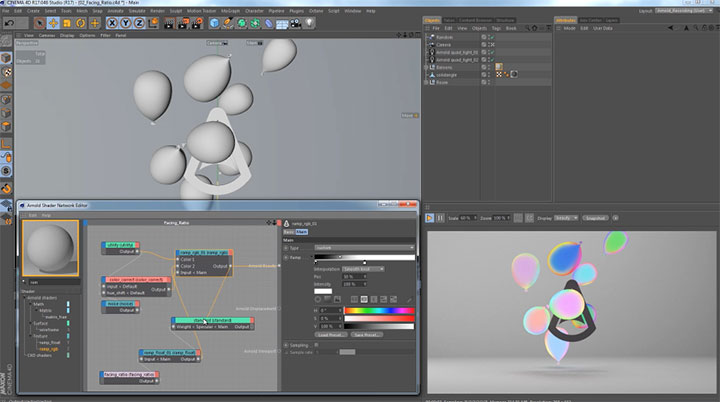
Task: Open the Simulate menu
Action: tap(136, 11)
